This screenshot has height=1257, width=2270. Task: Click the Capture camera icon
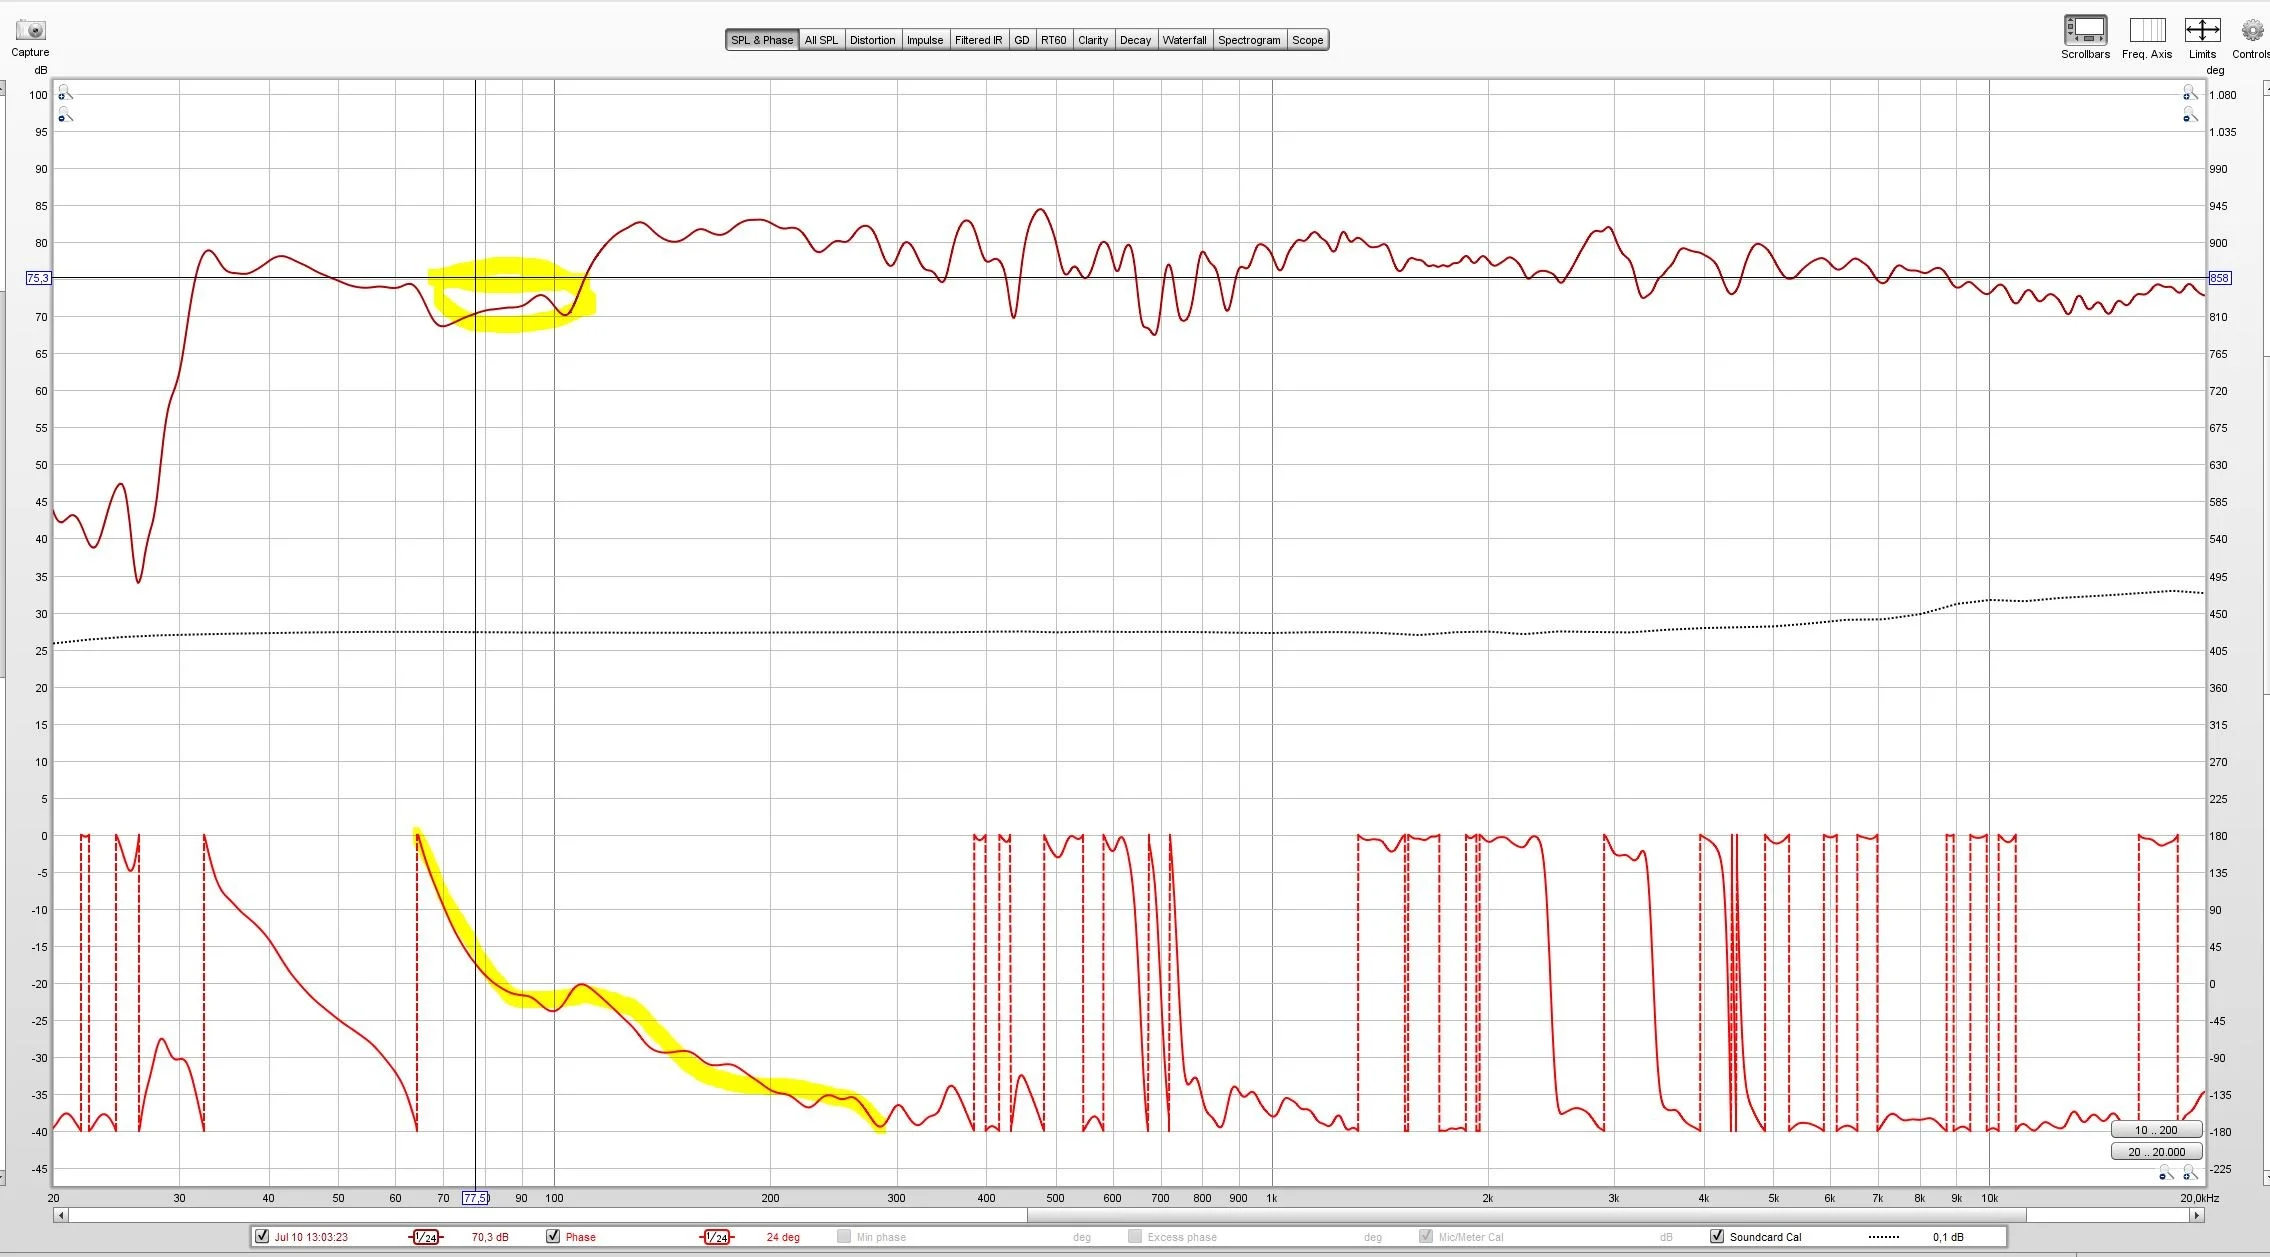30,30
